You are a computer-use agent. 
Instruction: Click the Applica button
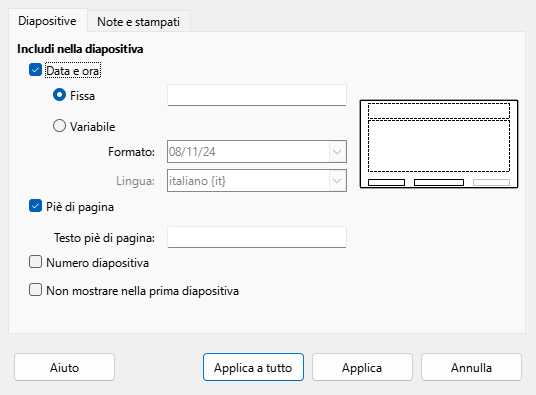point(362,367)
